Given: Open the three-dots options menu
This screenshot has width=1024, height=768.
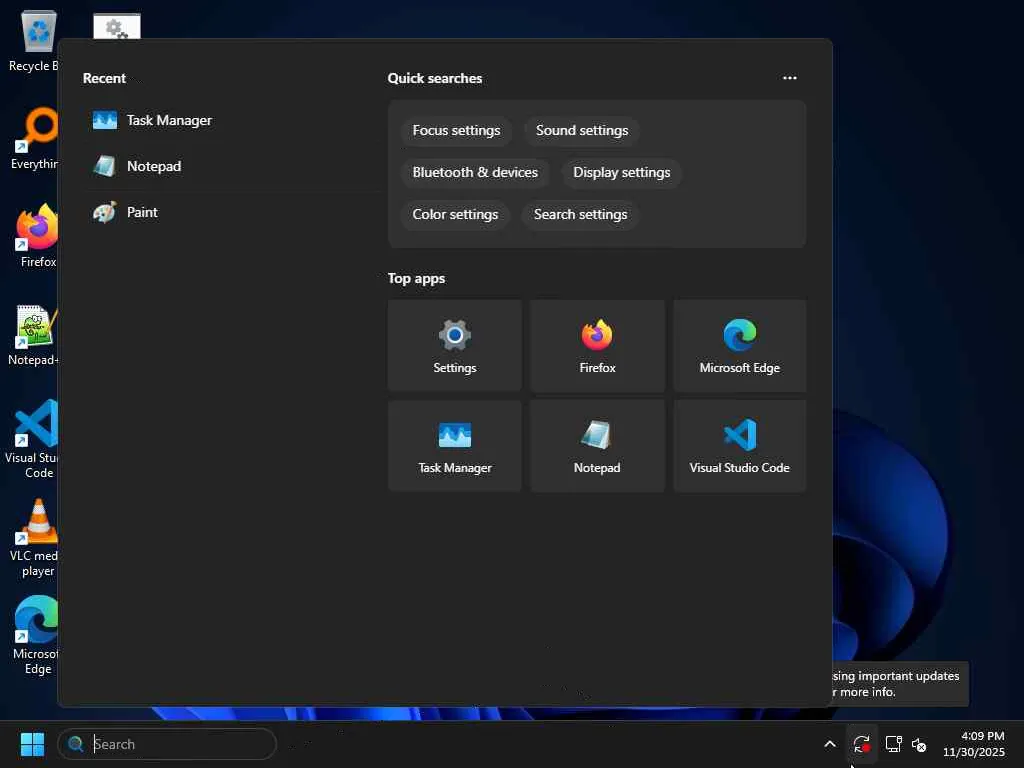Looking at the screenshot, I should point(790,78).
